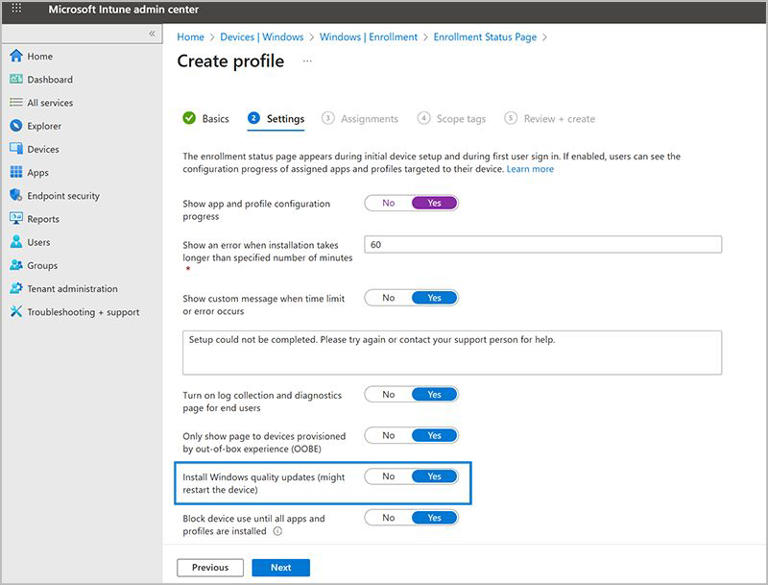Open the Learn more link

coord(530,170)
